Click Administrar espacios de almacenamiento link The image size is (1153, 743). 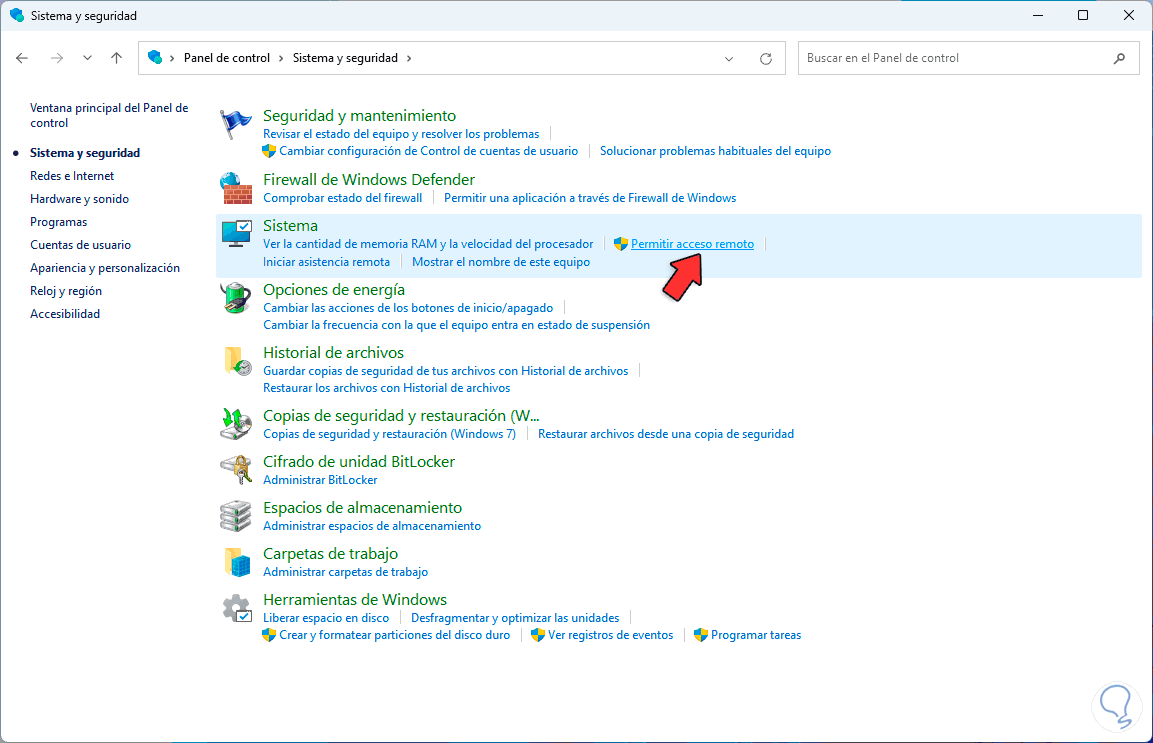[372, 526]
